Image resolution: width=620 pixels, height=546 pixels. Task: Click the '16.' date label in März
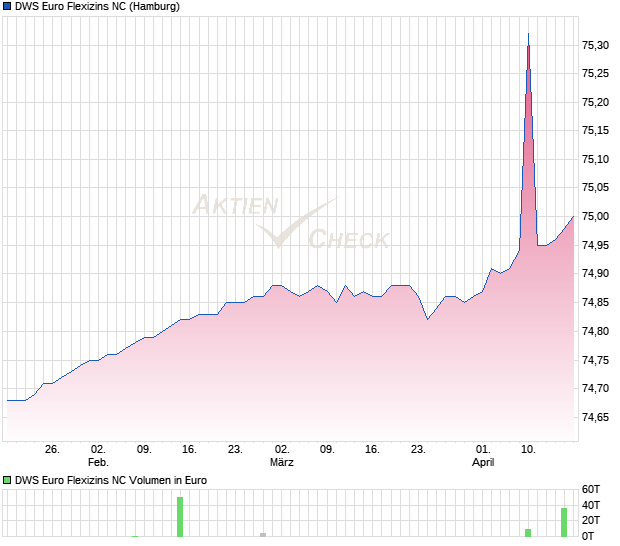(372, 450)
